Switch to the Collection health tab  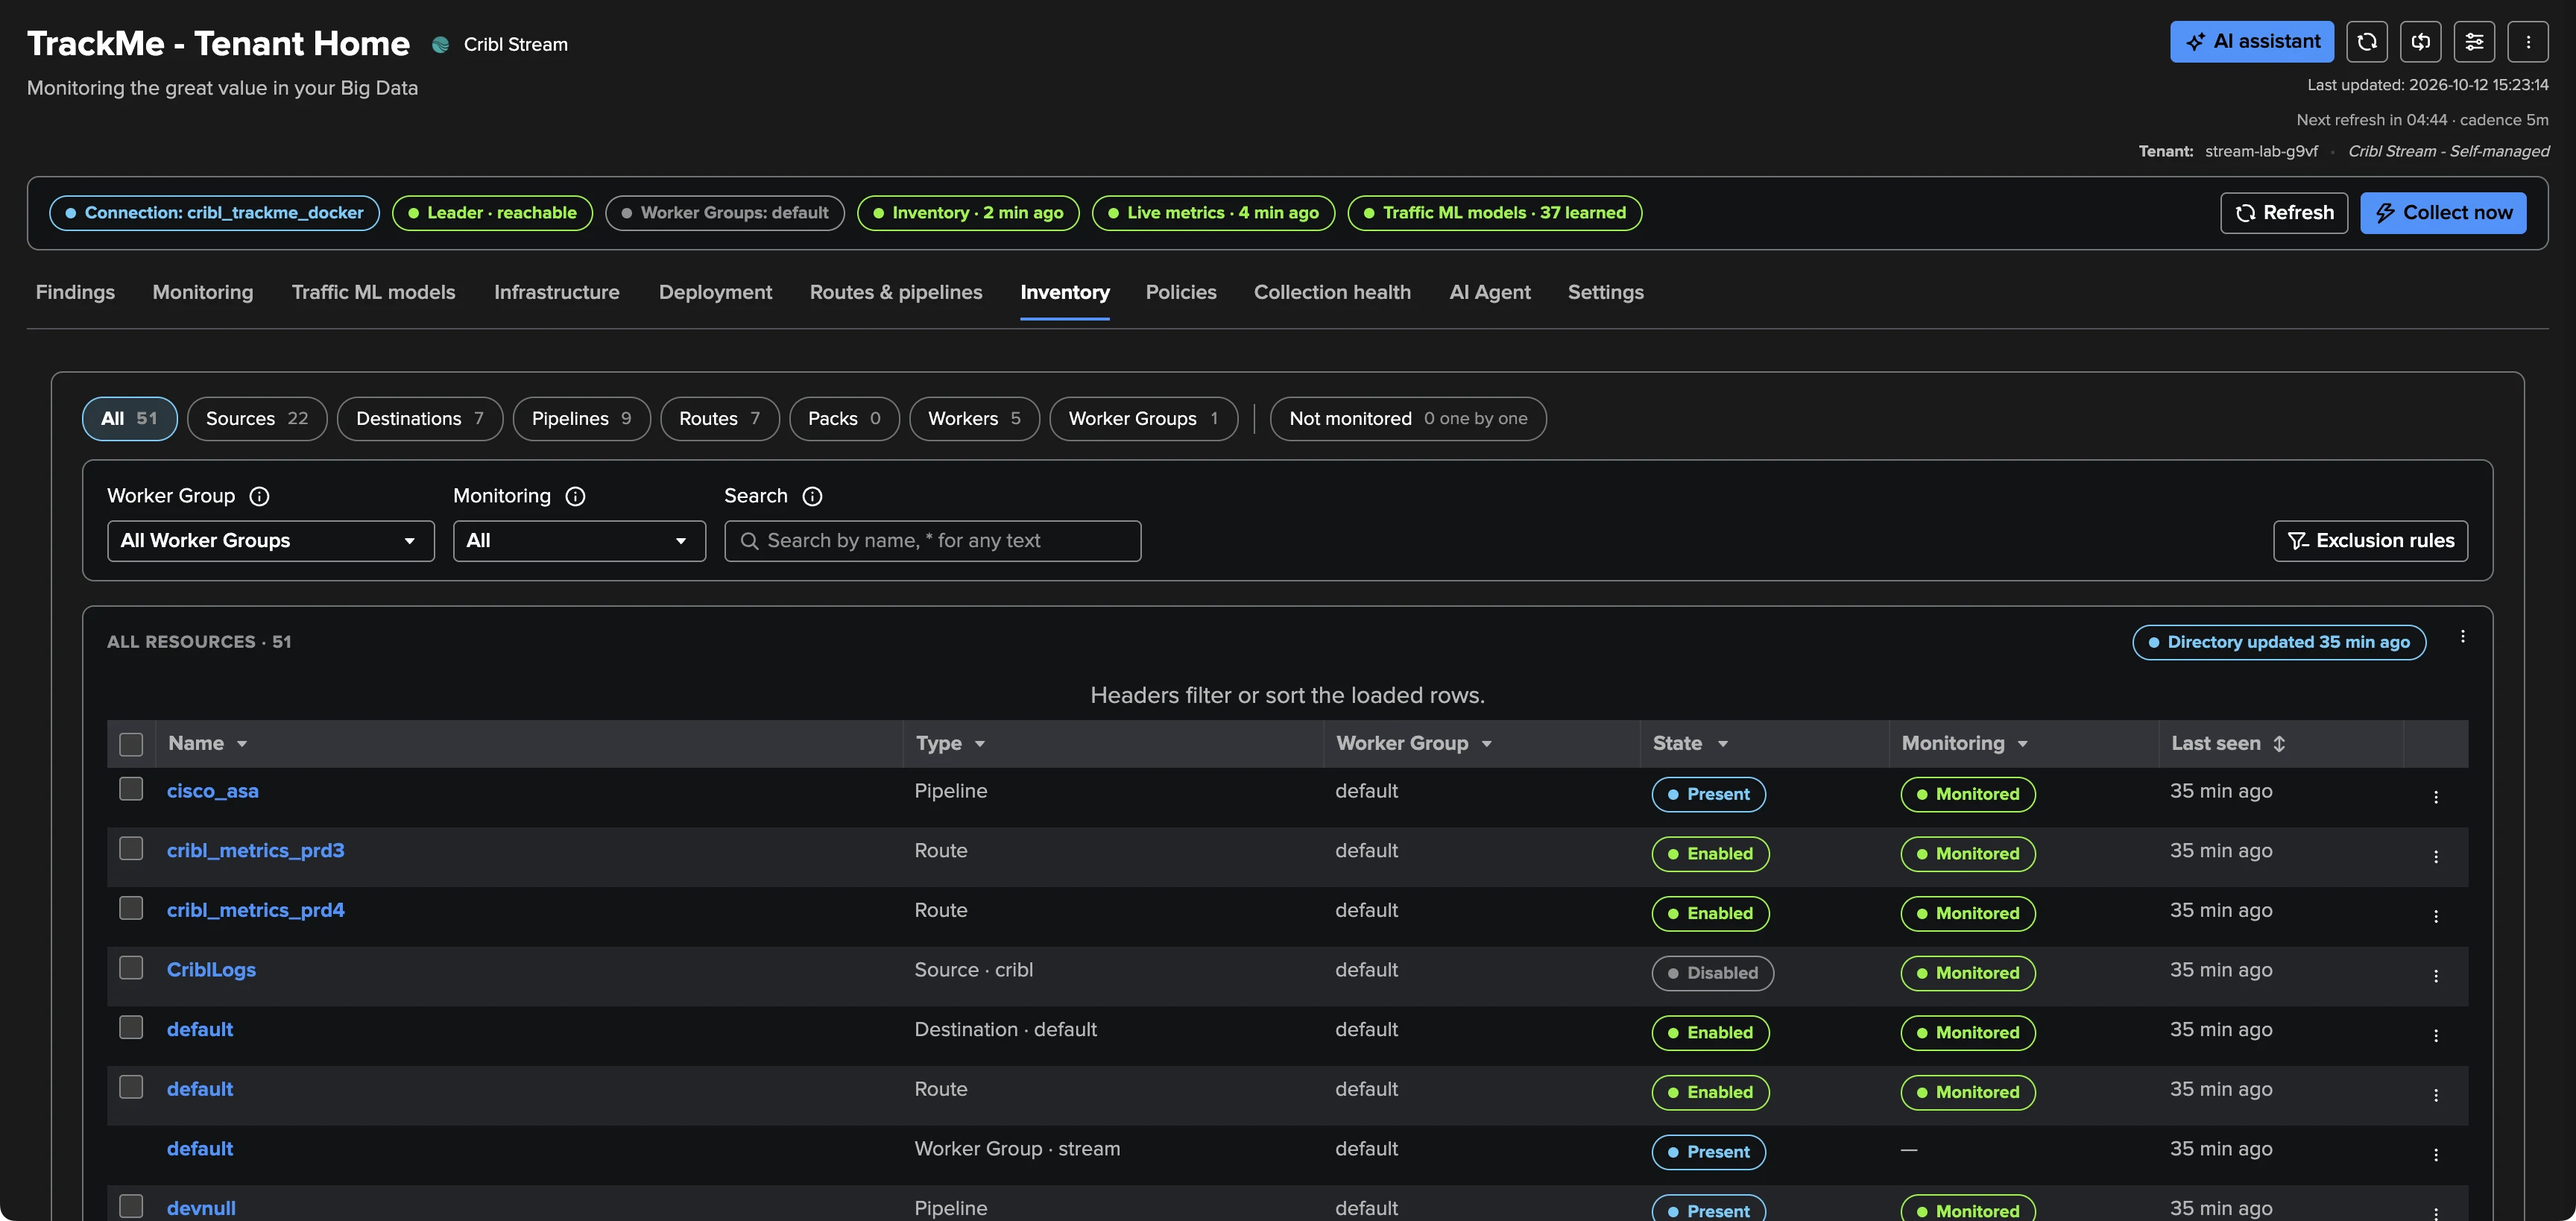1332,292
